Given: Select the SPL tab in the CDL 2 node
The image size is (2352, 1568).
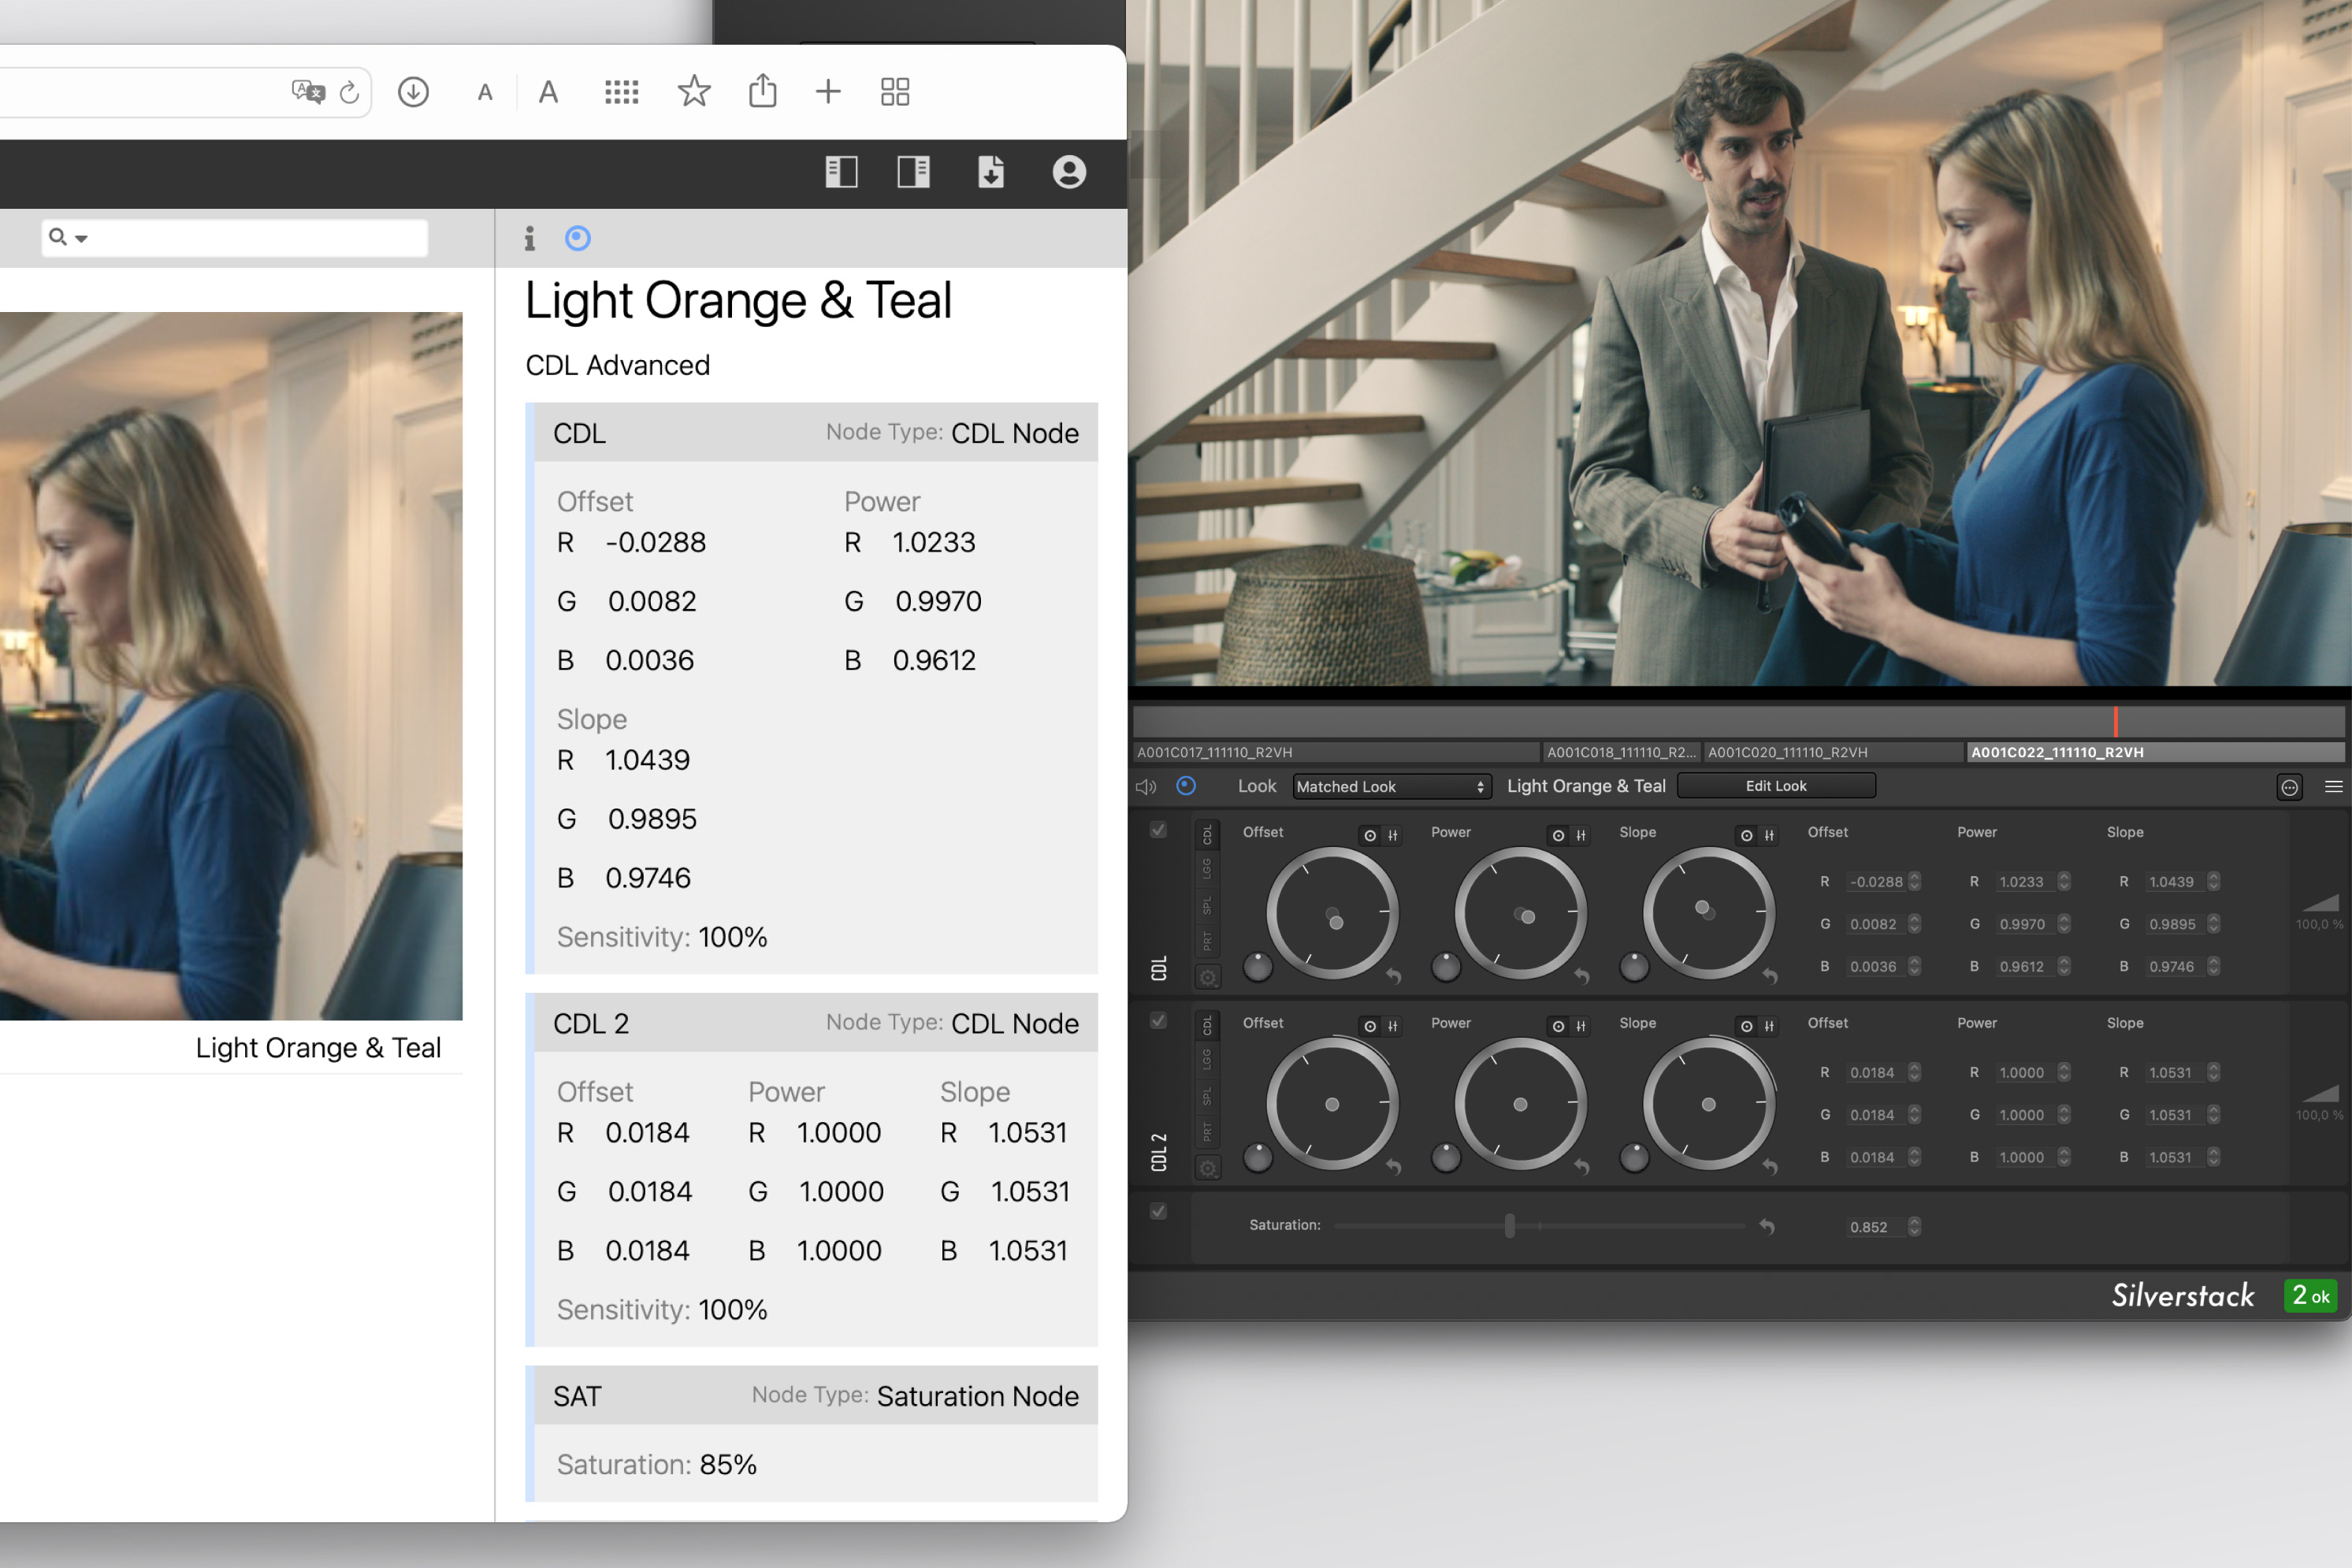Looking at the screenshot, I should pyautogui.click(x=1207, y=1096).
